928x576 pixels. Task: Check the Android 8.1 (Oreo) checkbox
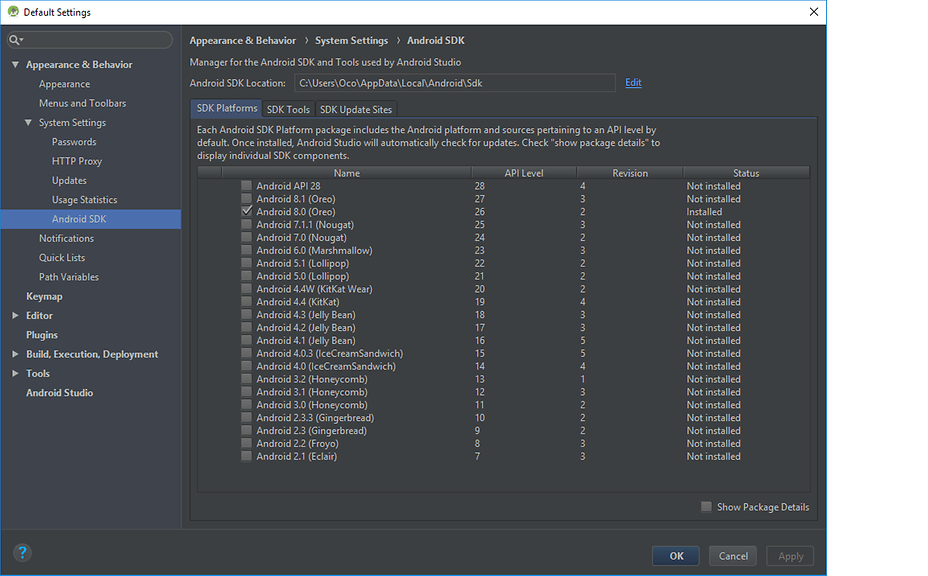[246, 199]
